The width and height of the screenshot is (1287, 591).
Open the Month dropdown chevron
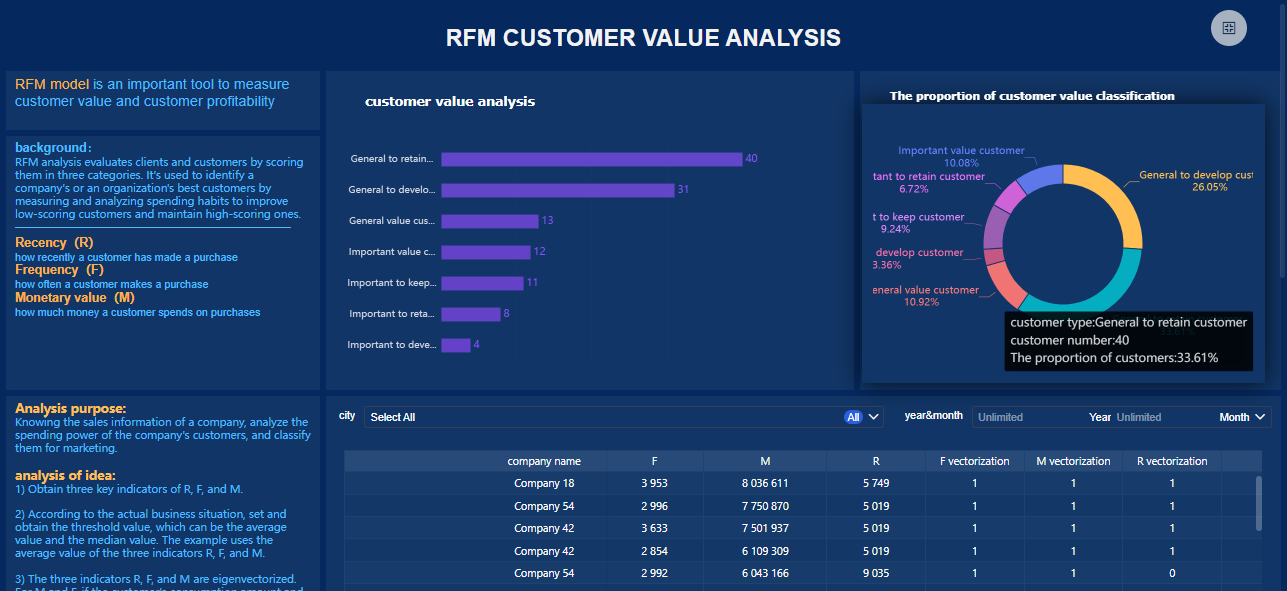pos(1260,417)
